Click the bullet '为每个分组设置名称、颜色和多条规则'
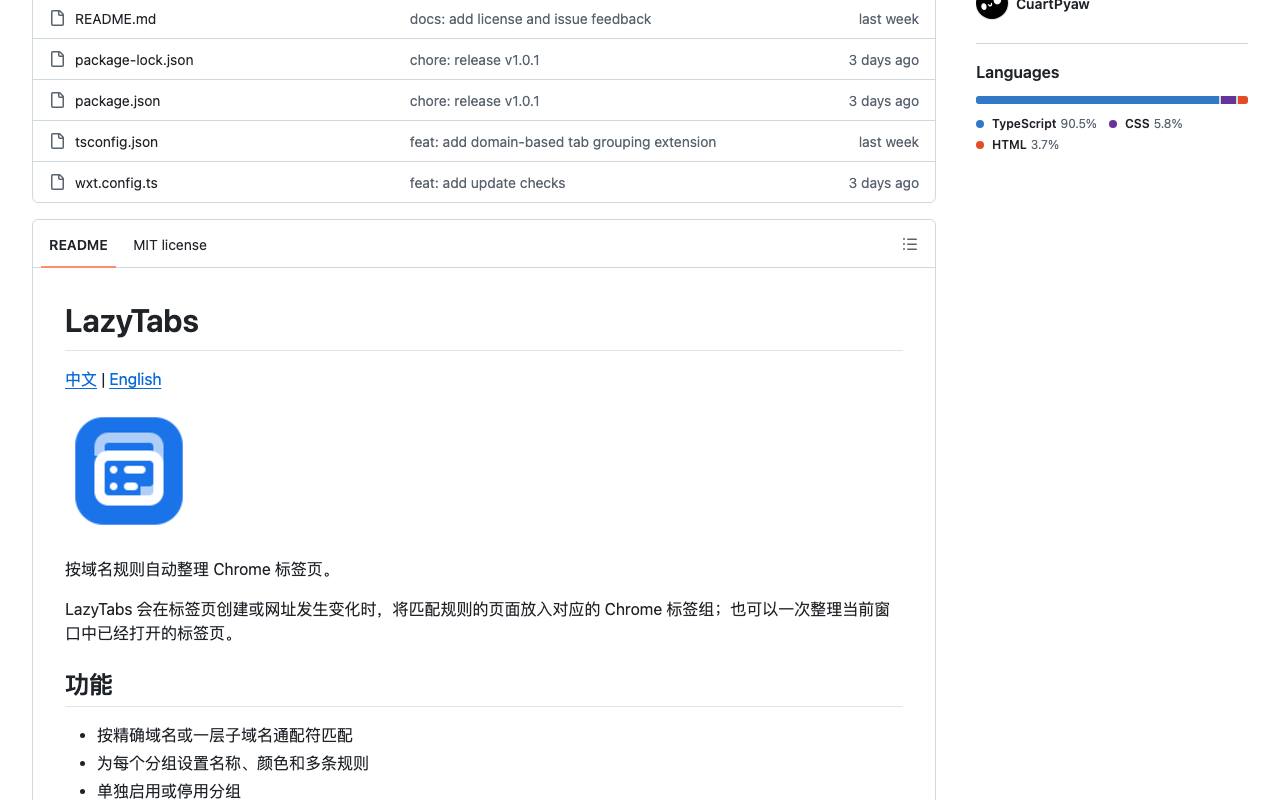The image size is (1280, 800). pyautogui.click(x=233, y=763)
